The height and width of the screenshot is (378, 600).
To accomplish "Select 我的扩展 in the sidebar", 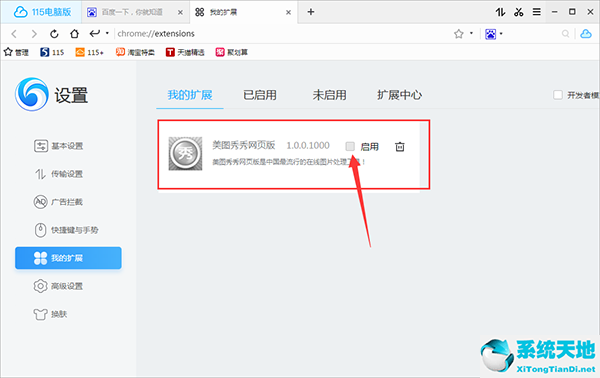I will [68, 258].
